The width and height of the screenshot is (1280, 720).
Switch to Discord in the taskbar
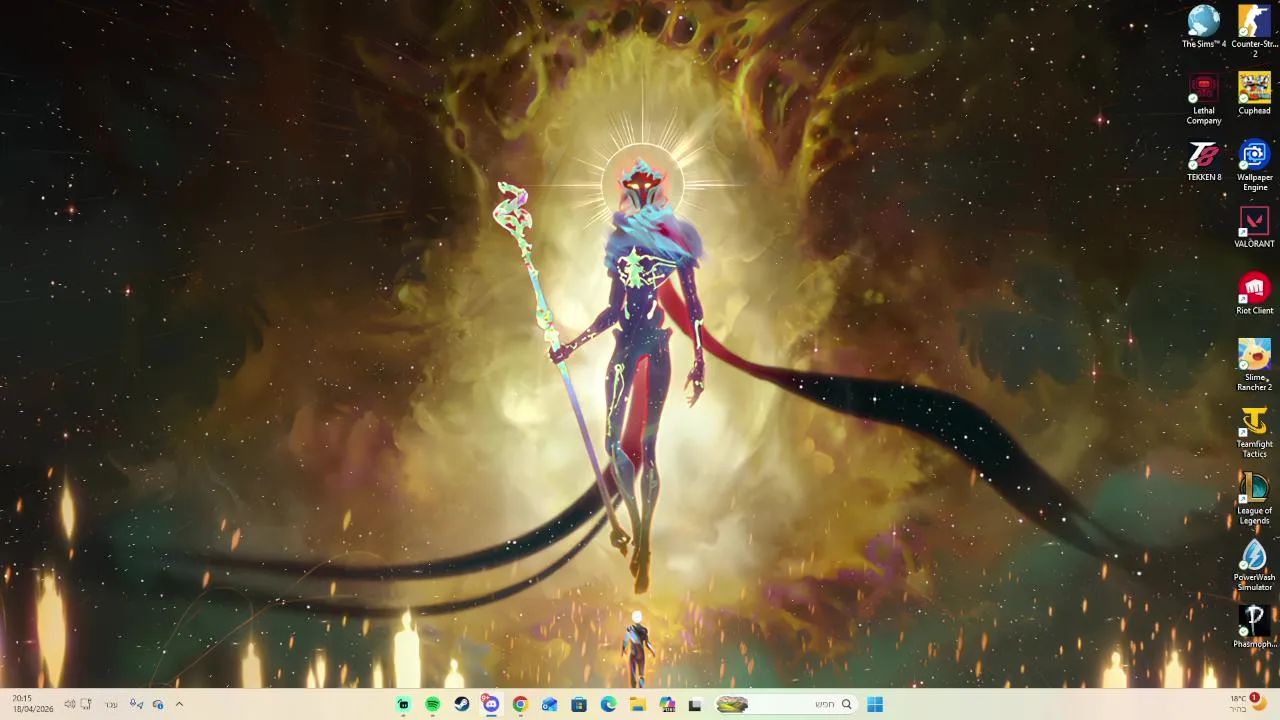click(x=491, y=705)
